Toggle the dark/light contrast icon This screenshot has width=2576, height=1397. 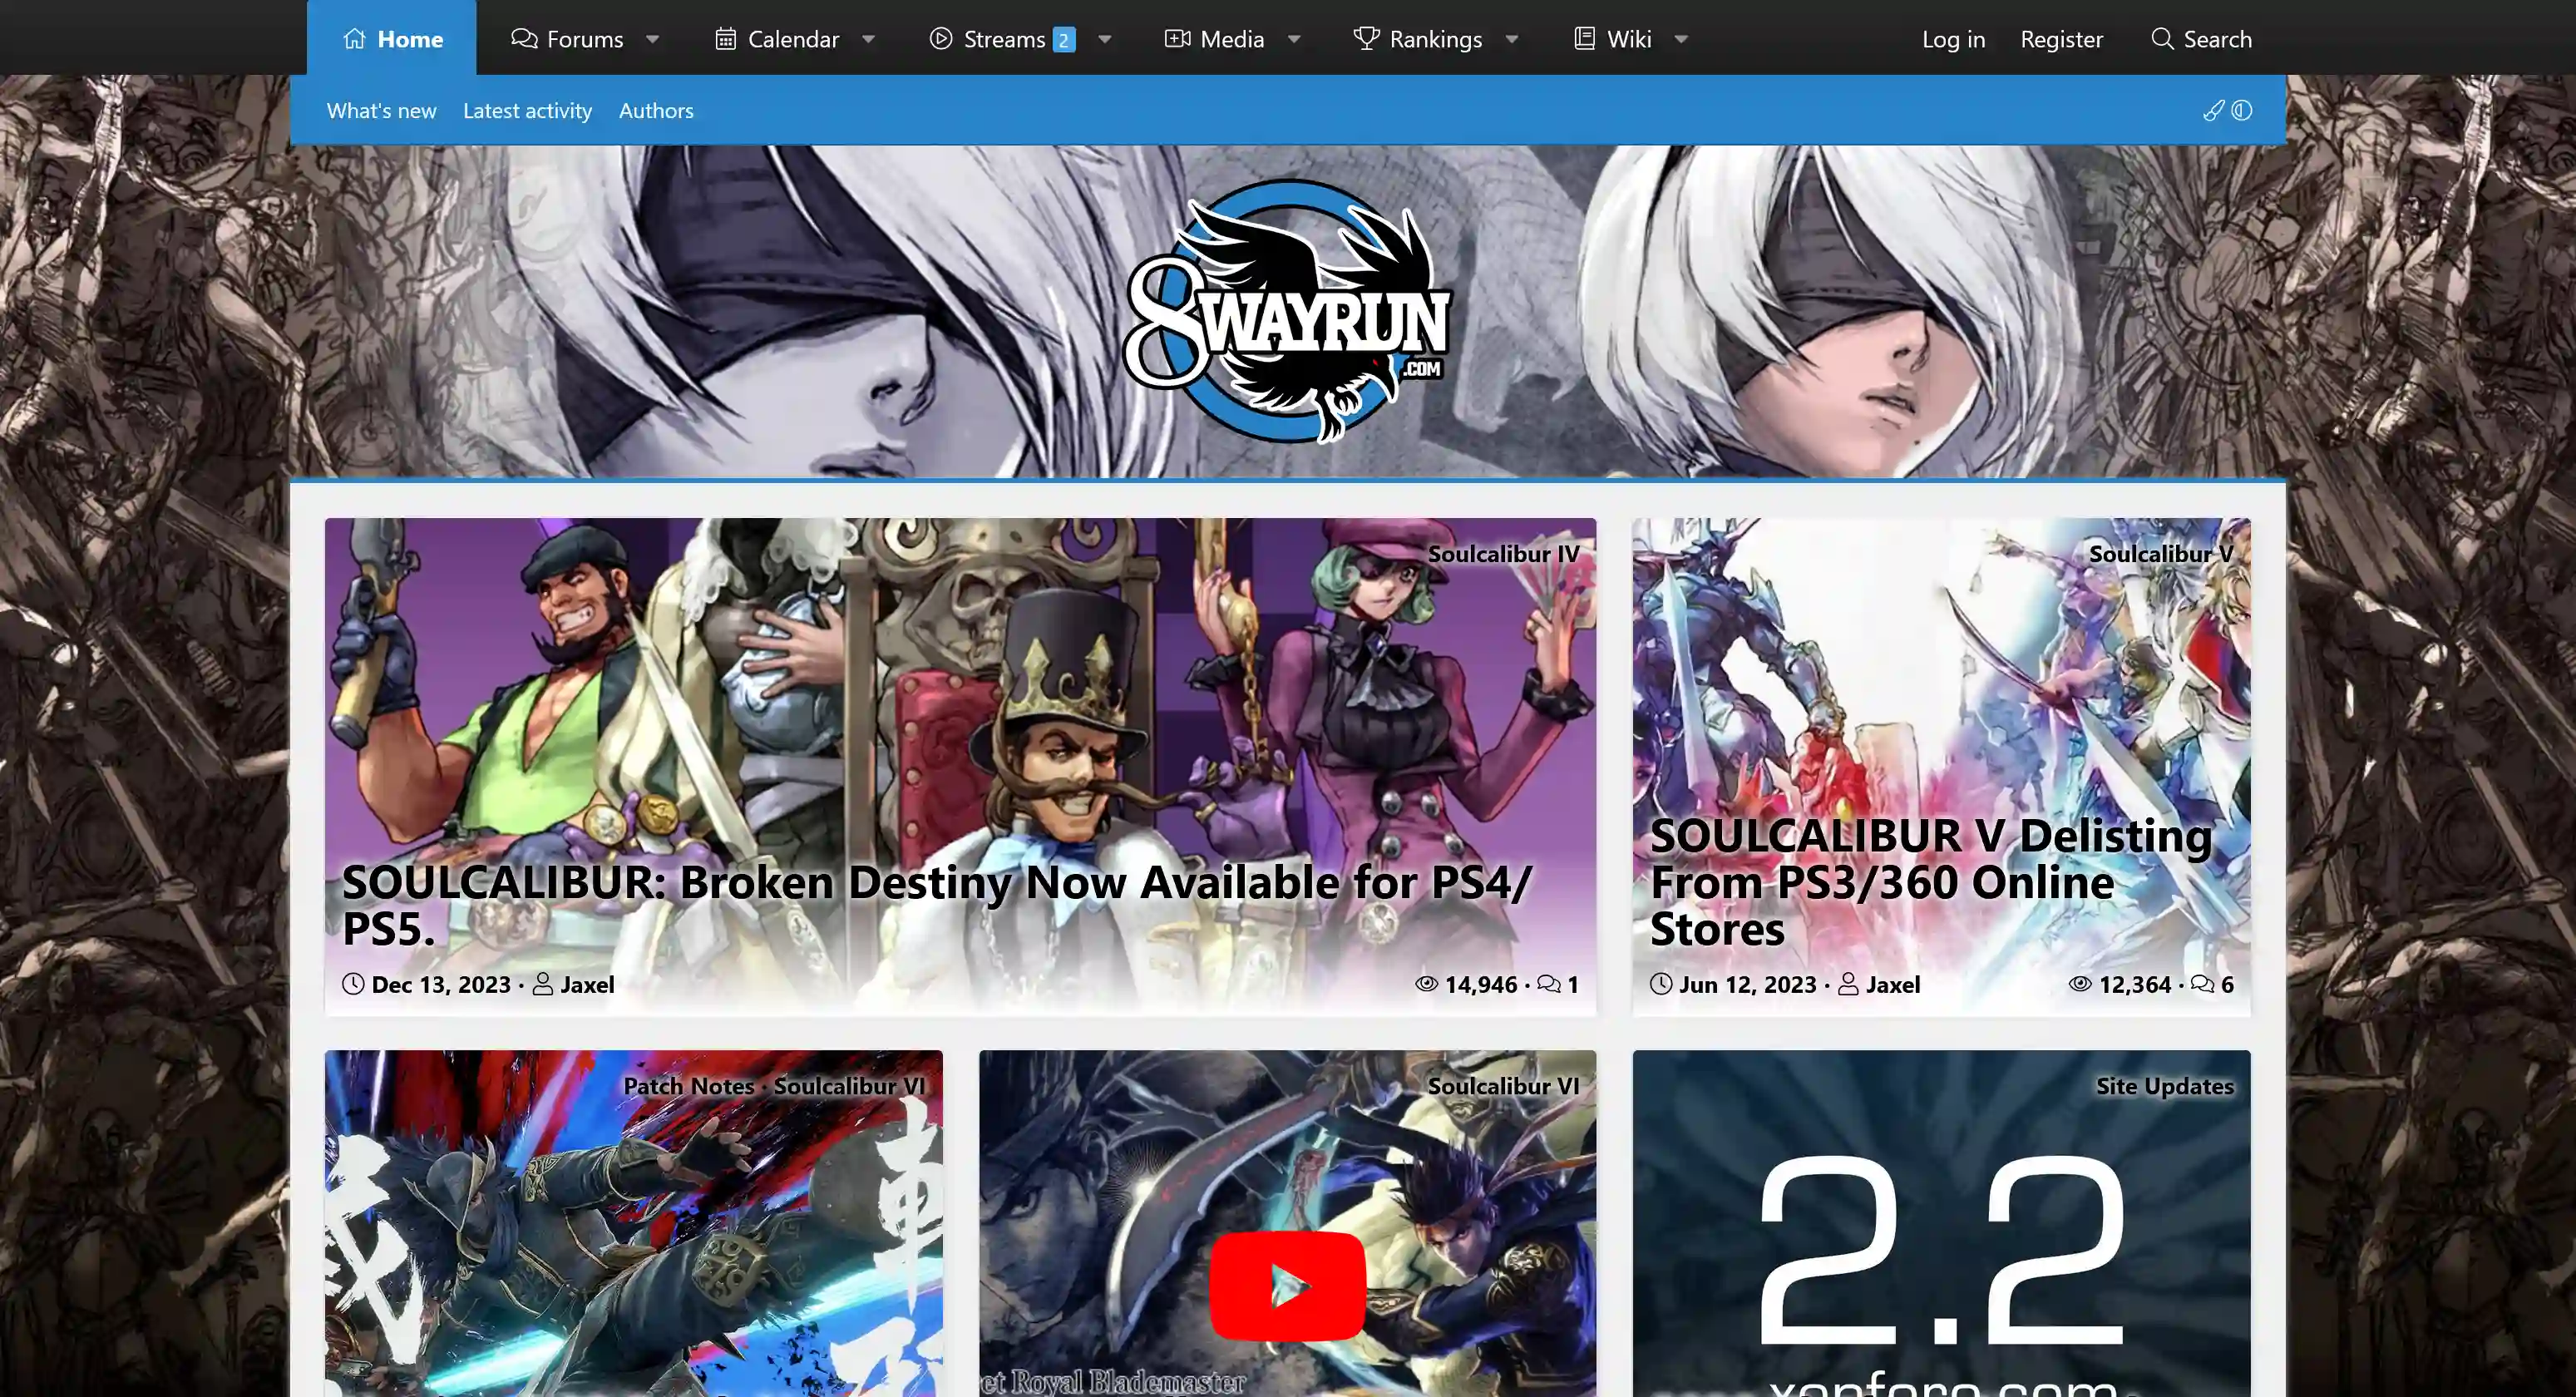(x=2242, y=110)
